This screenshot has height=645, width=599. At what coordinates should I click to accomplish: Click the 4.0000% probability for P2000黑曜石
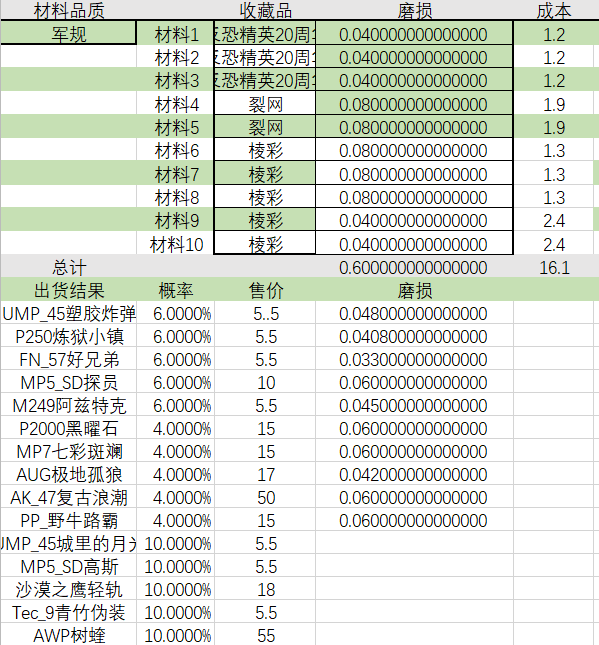pos(176,429)
